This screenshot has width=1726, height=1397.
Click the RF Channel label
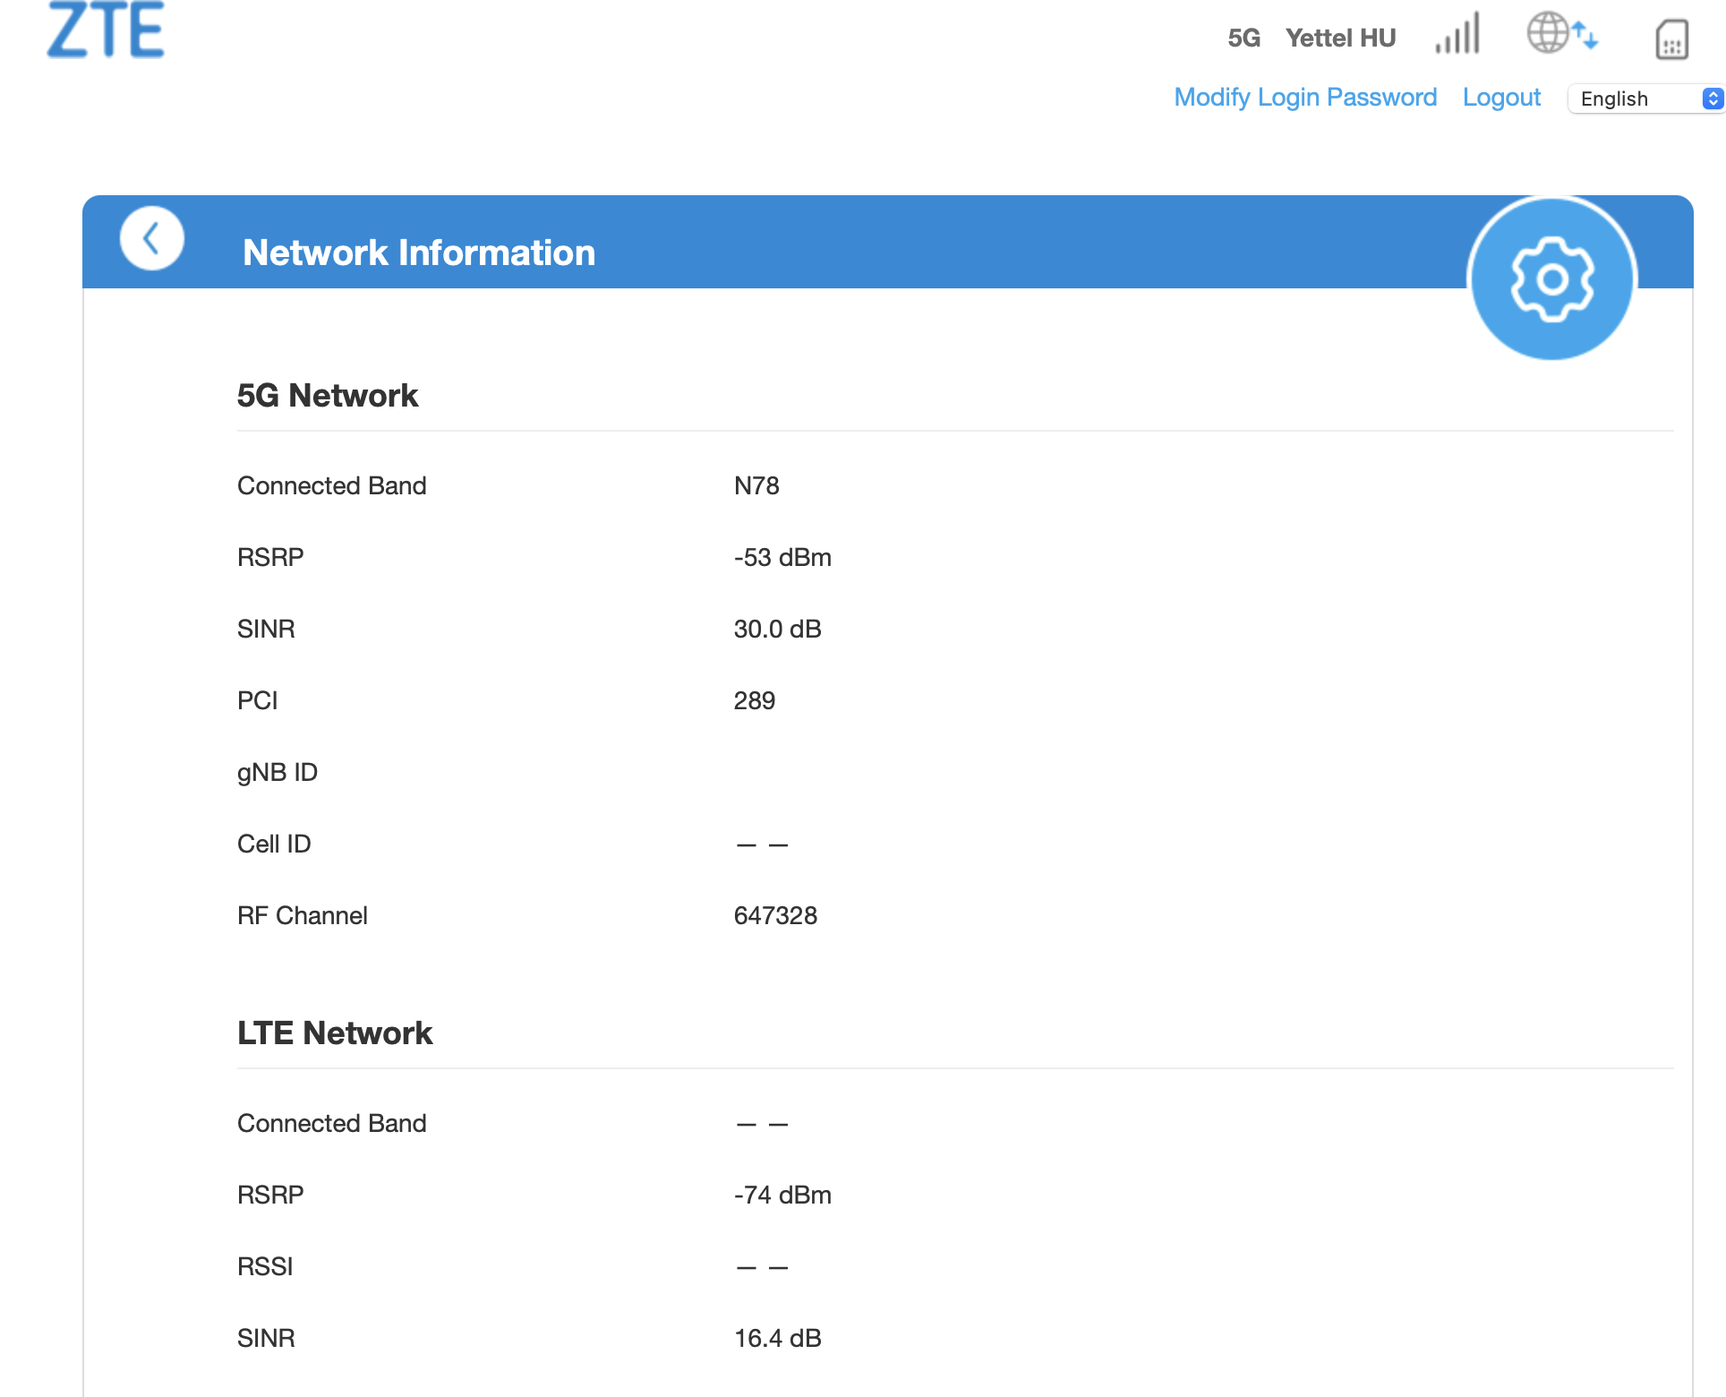click(x=302, y=916)
